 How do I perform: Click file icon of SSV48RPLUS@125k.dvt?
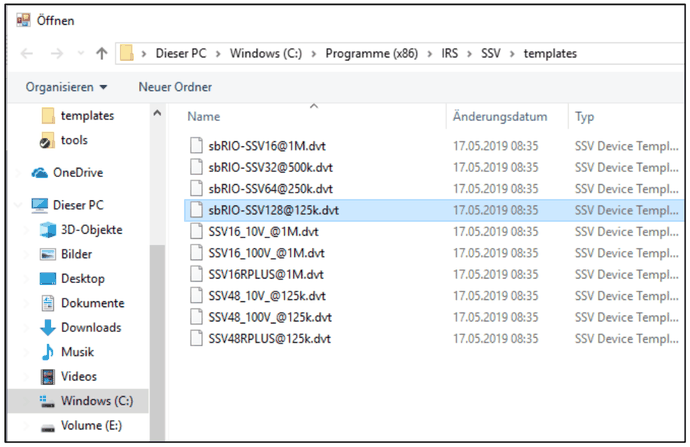[196, 338]
